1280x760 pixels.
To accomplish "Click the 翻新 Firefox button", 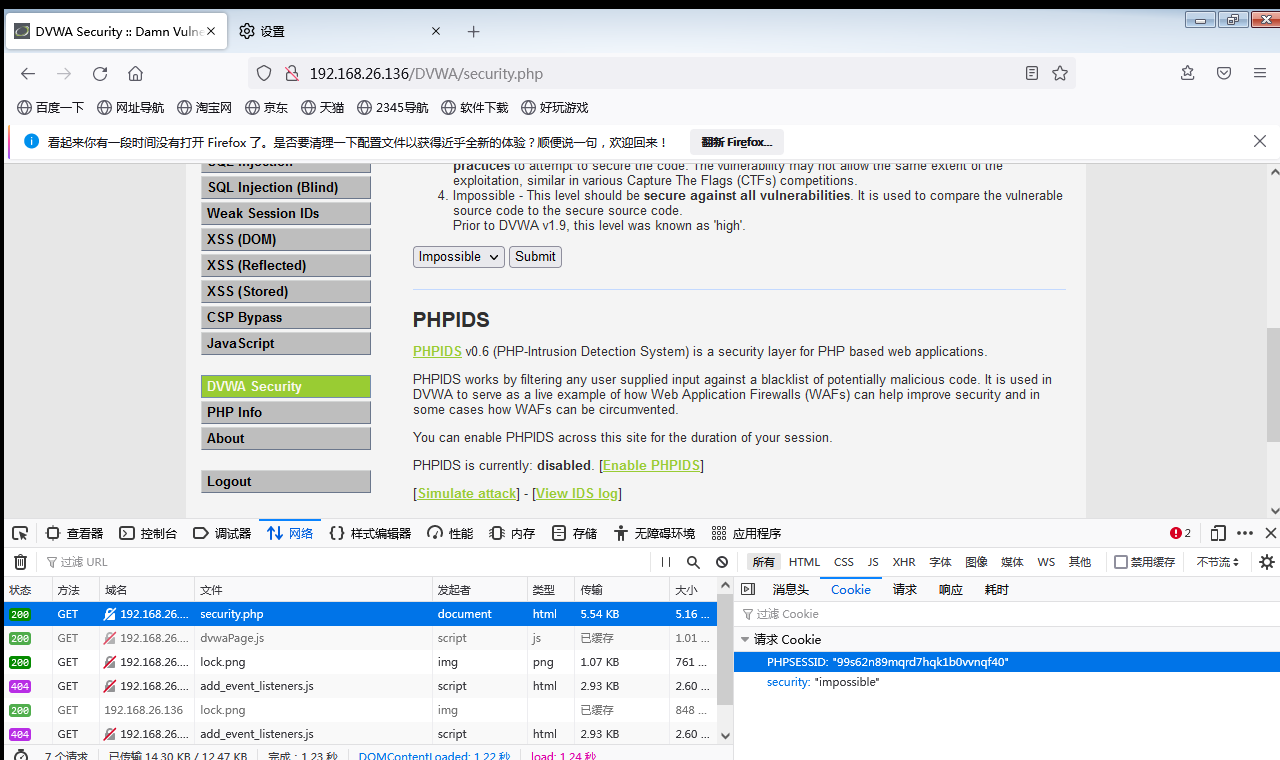I will pos(737,142).
